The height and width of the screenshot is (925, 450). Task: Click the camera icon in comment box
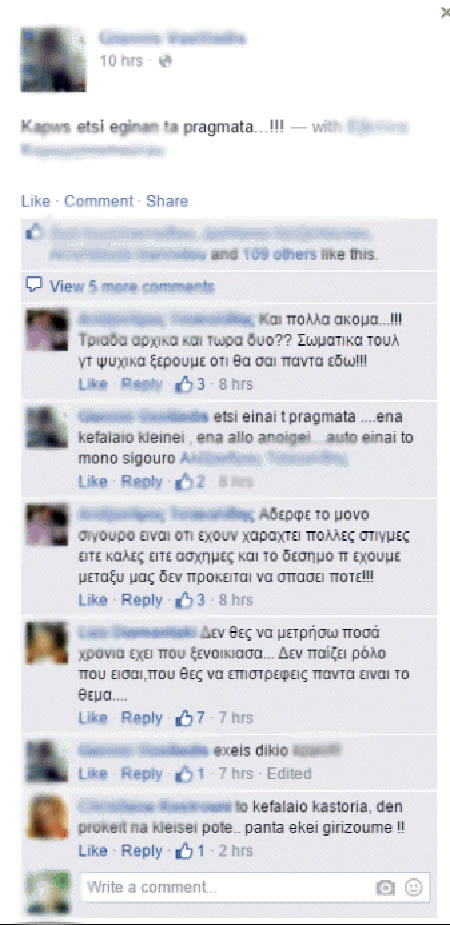click(x=385, y=887)
